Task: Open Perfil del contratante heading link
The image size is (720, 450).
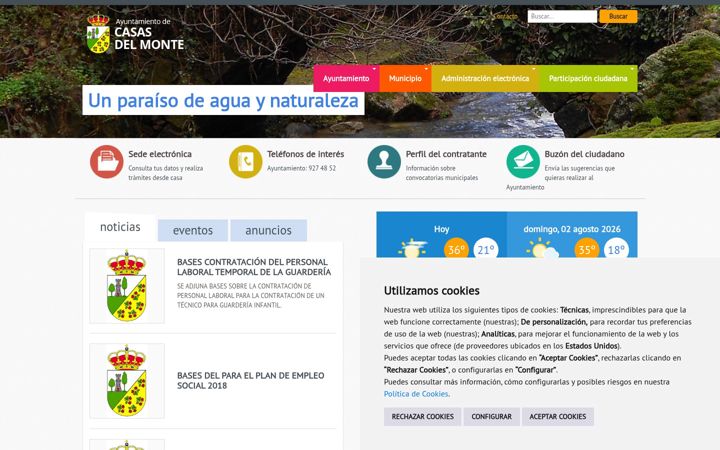Action: click(x=446, y=154)
